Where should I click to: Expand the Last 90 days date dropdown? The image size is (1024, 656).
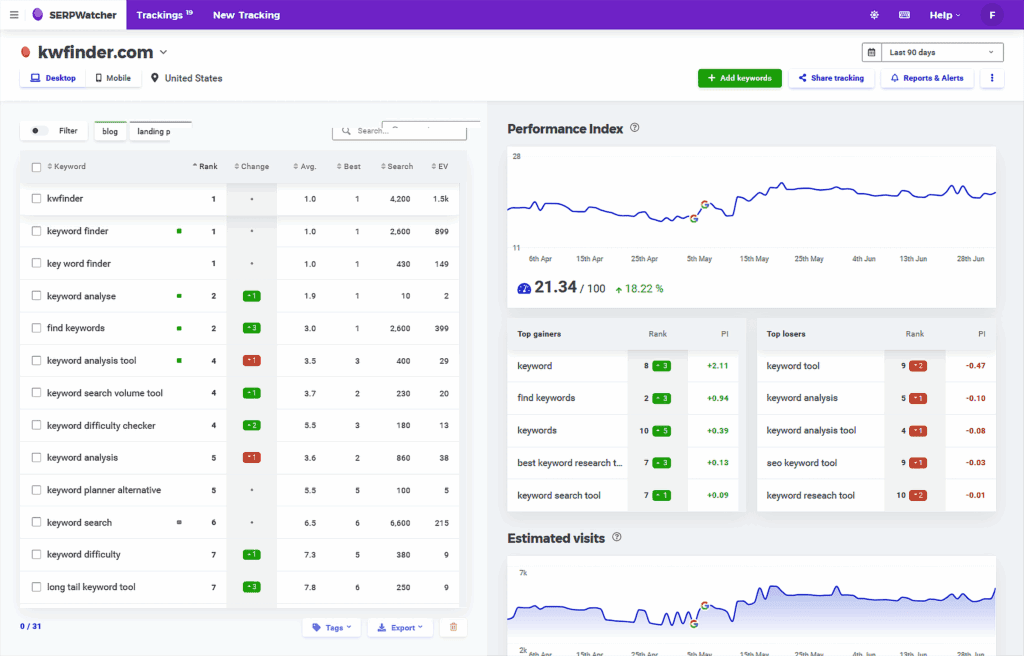pyautogui.click(x=932, y=52)
